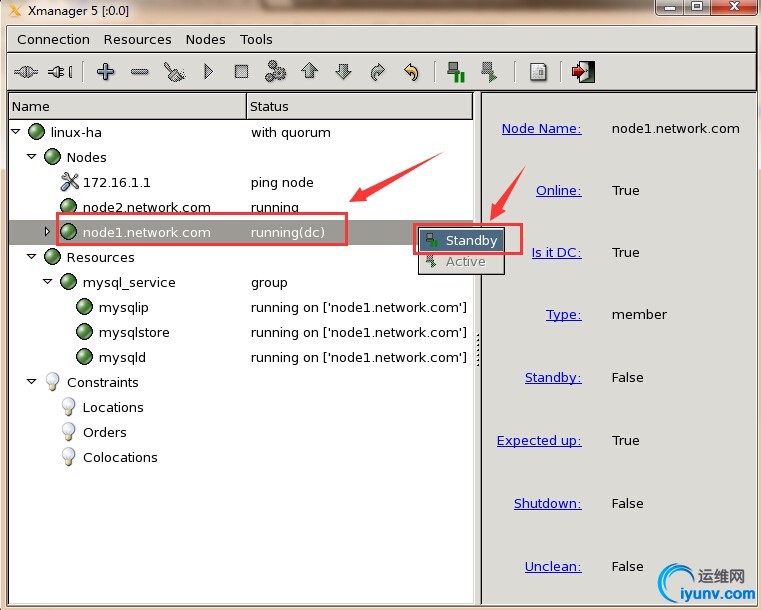Select the 172.16.1.1 ping node row
The width and height of the screenshot is (761, 610).
point(241,182)
